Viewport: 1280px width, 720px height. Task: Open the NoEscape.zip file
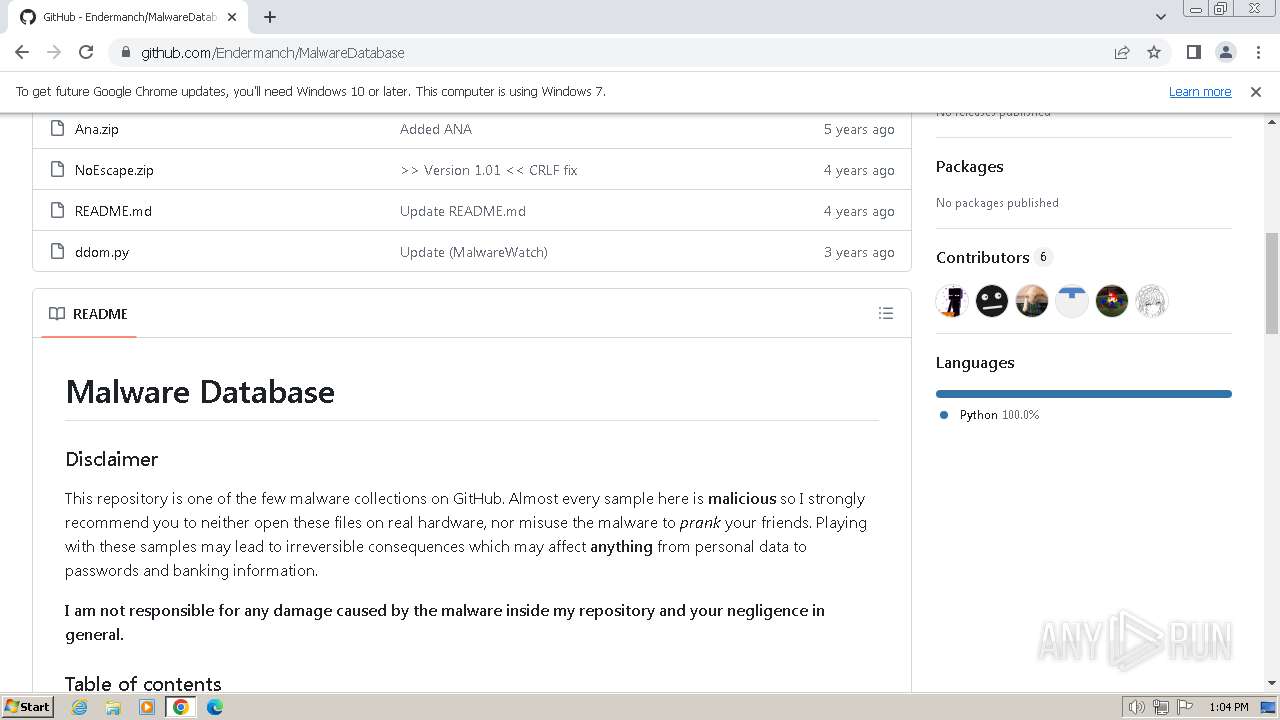[x=114, y=170]
